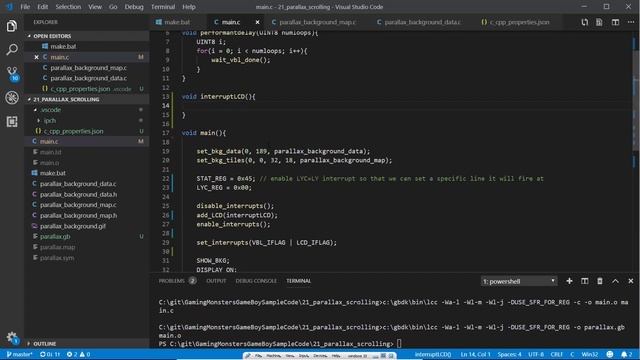This screenshot has width=640, height=360.
Task: Open the Extensions view in activity bar
Action: (12, 121)
